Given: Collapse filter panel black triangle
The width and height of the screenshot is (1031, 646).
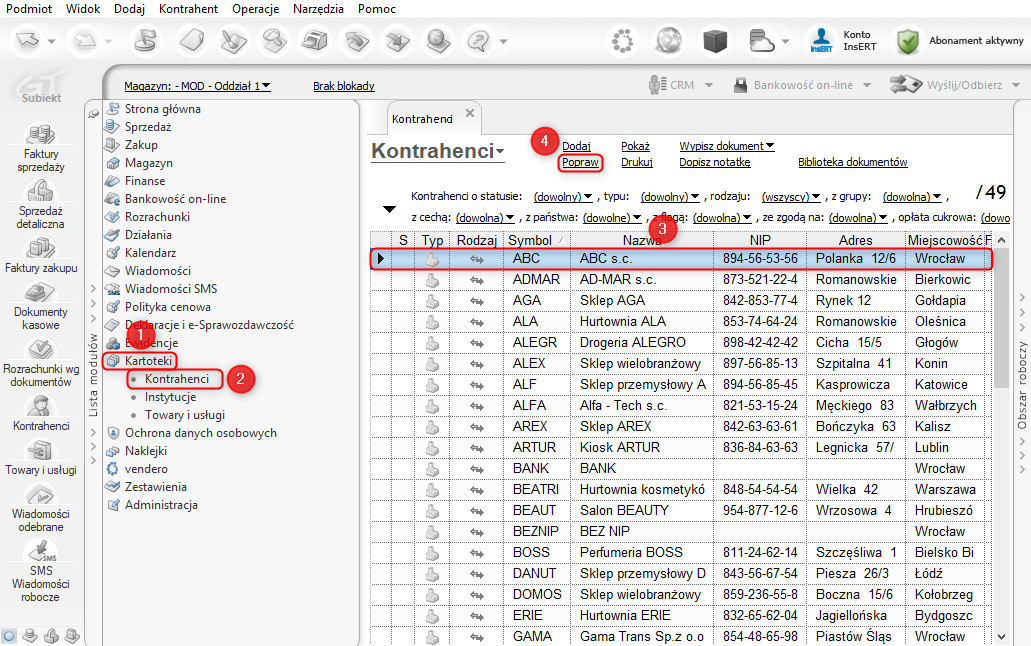Looking at the screenshot, I should point(389,209).
